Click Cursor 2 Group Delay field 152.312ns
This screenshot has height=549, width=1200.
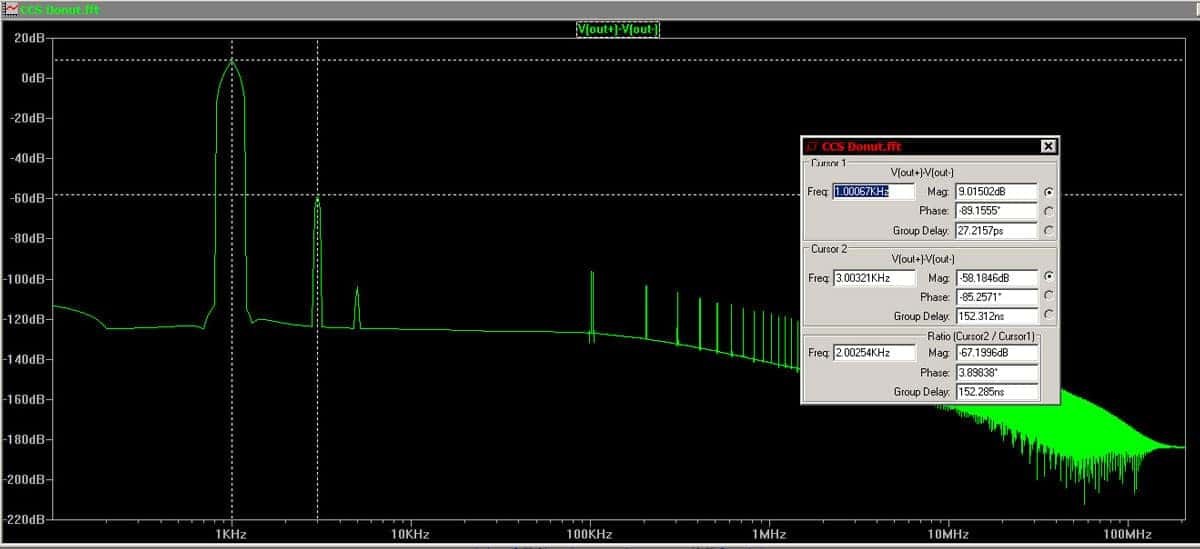[997, 315]
